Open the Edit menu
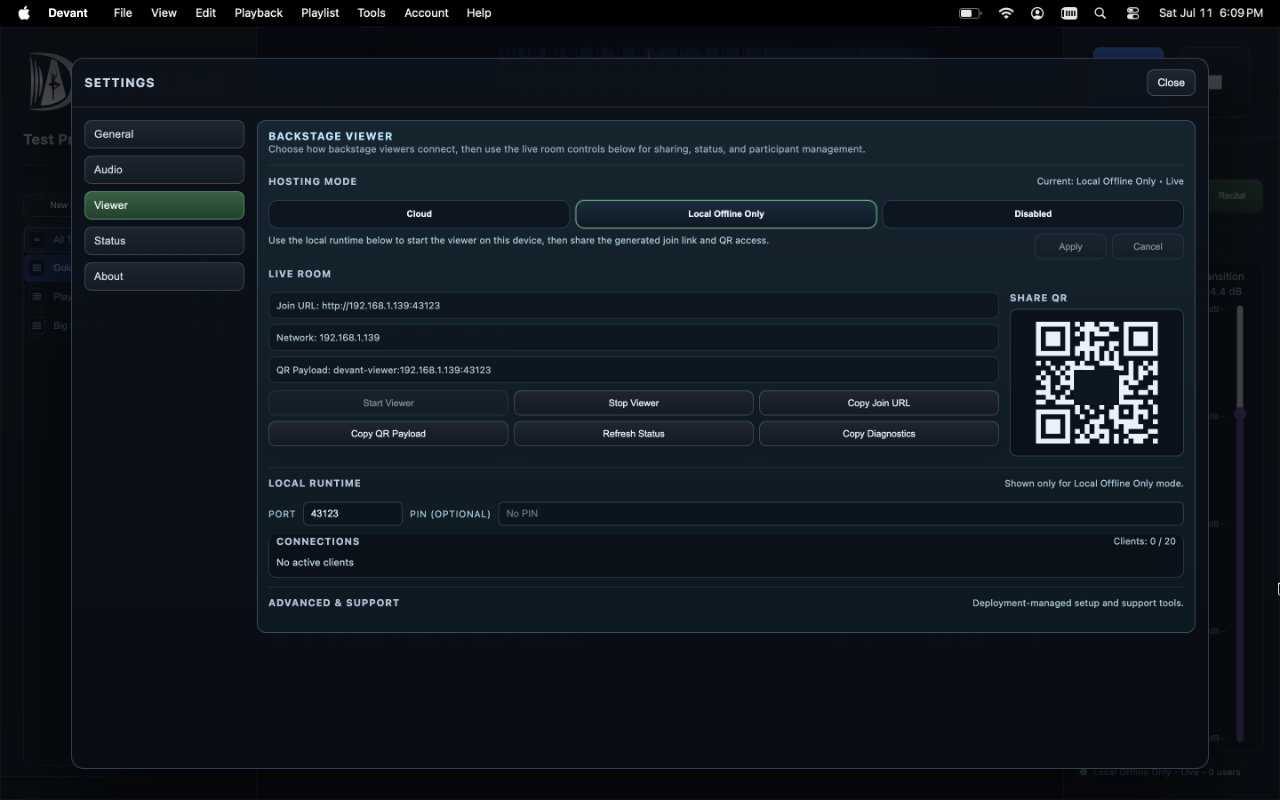 tap(206, 13)
